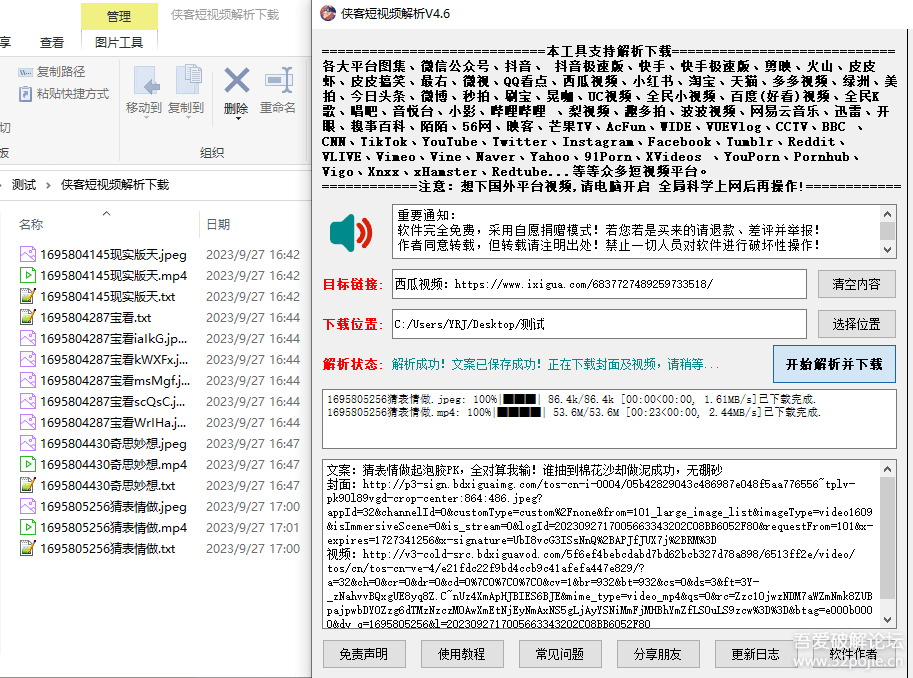Select the 1695804430奇思妙想.txt file icon

coord(27,485)
